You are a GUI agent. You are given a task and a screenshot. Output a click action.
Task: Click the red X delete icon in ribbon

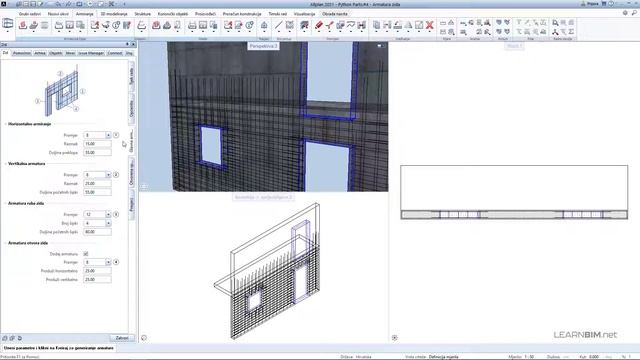(x=429, y=26)
